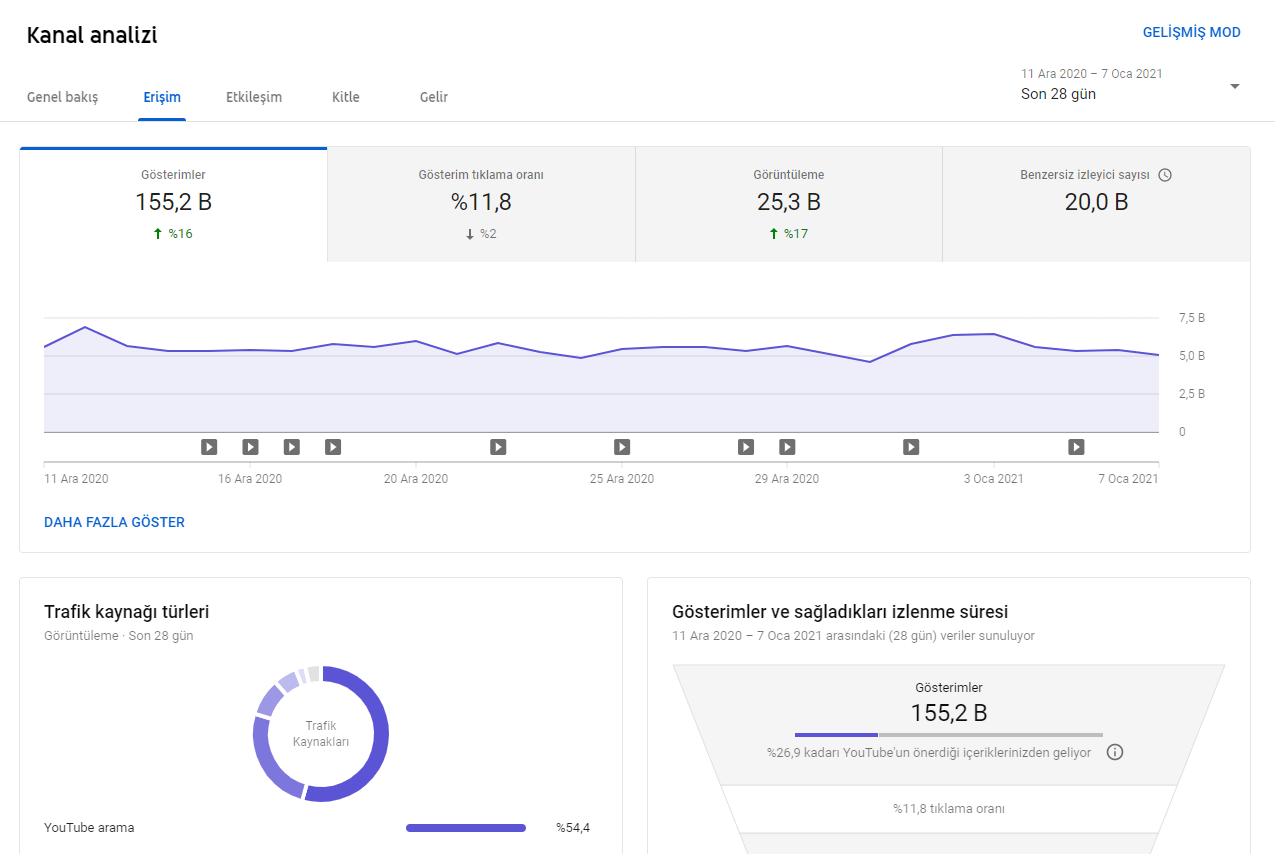1275x854 pixels.
Task: Click the GELİŞMİŞ MOD link
Action: pyautogui.click(x=1192, y=32)
